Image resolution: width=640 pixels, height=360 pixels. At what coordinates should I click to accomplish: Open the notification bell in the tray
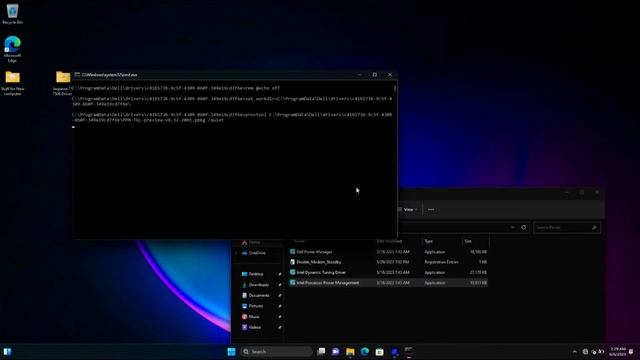tap(631, 351)
